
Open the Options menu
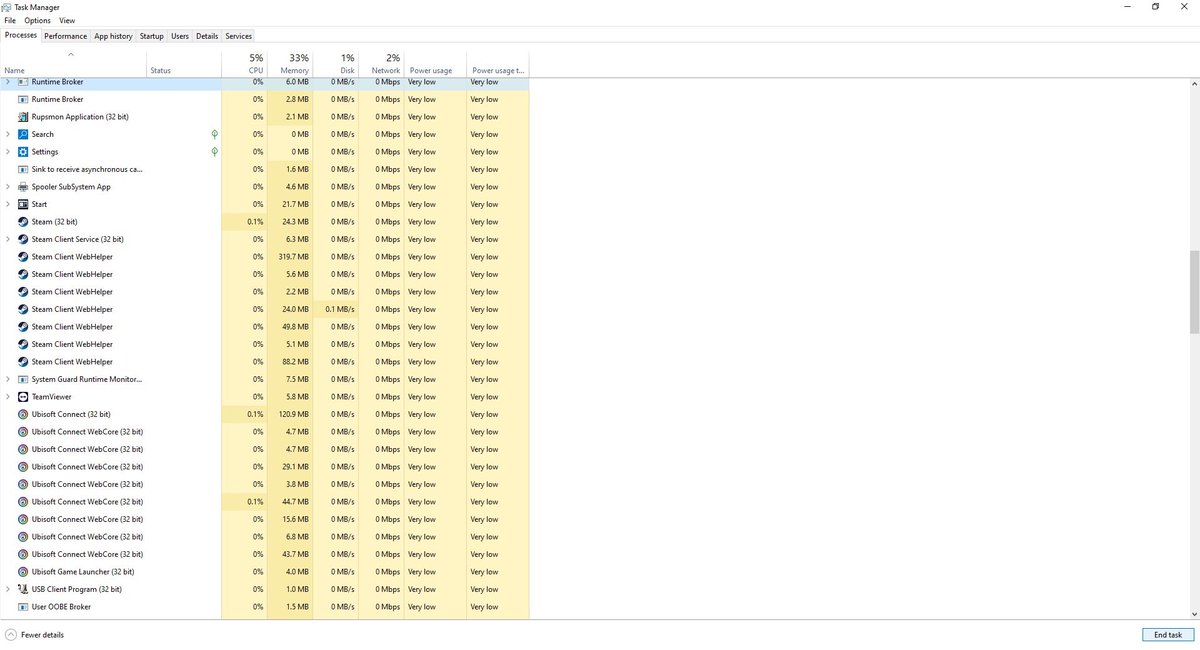click(37, 20)
